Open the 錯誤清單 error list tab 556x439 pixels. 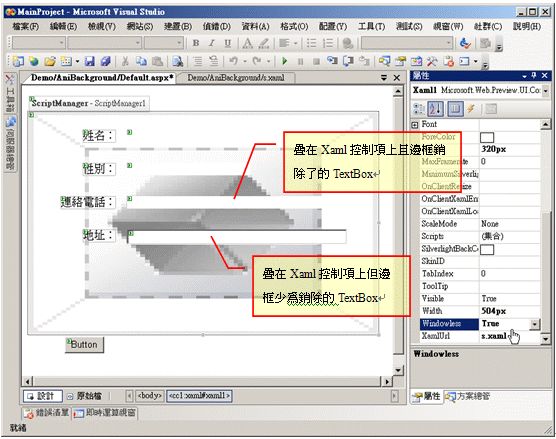47,413
